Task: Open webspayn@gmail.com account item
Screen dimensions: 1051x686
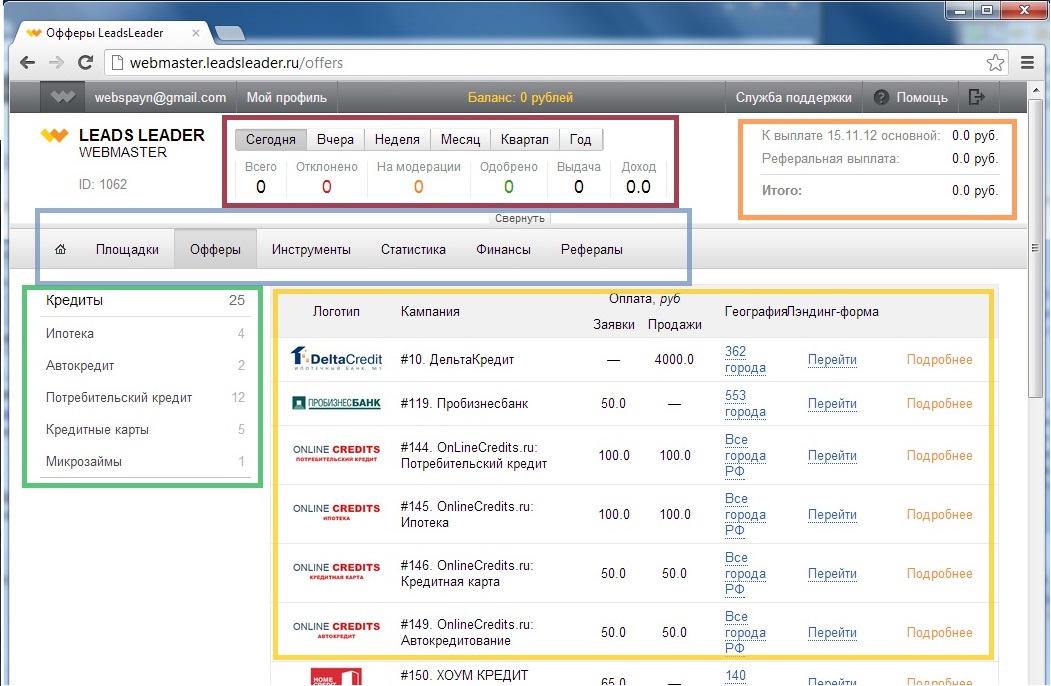Action: coord(160,97)
